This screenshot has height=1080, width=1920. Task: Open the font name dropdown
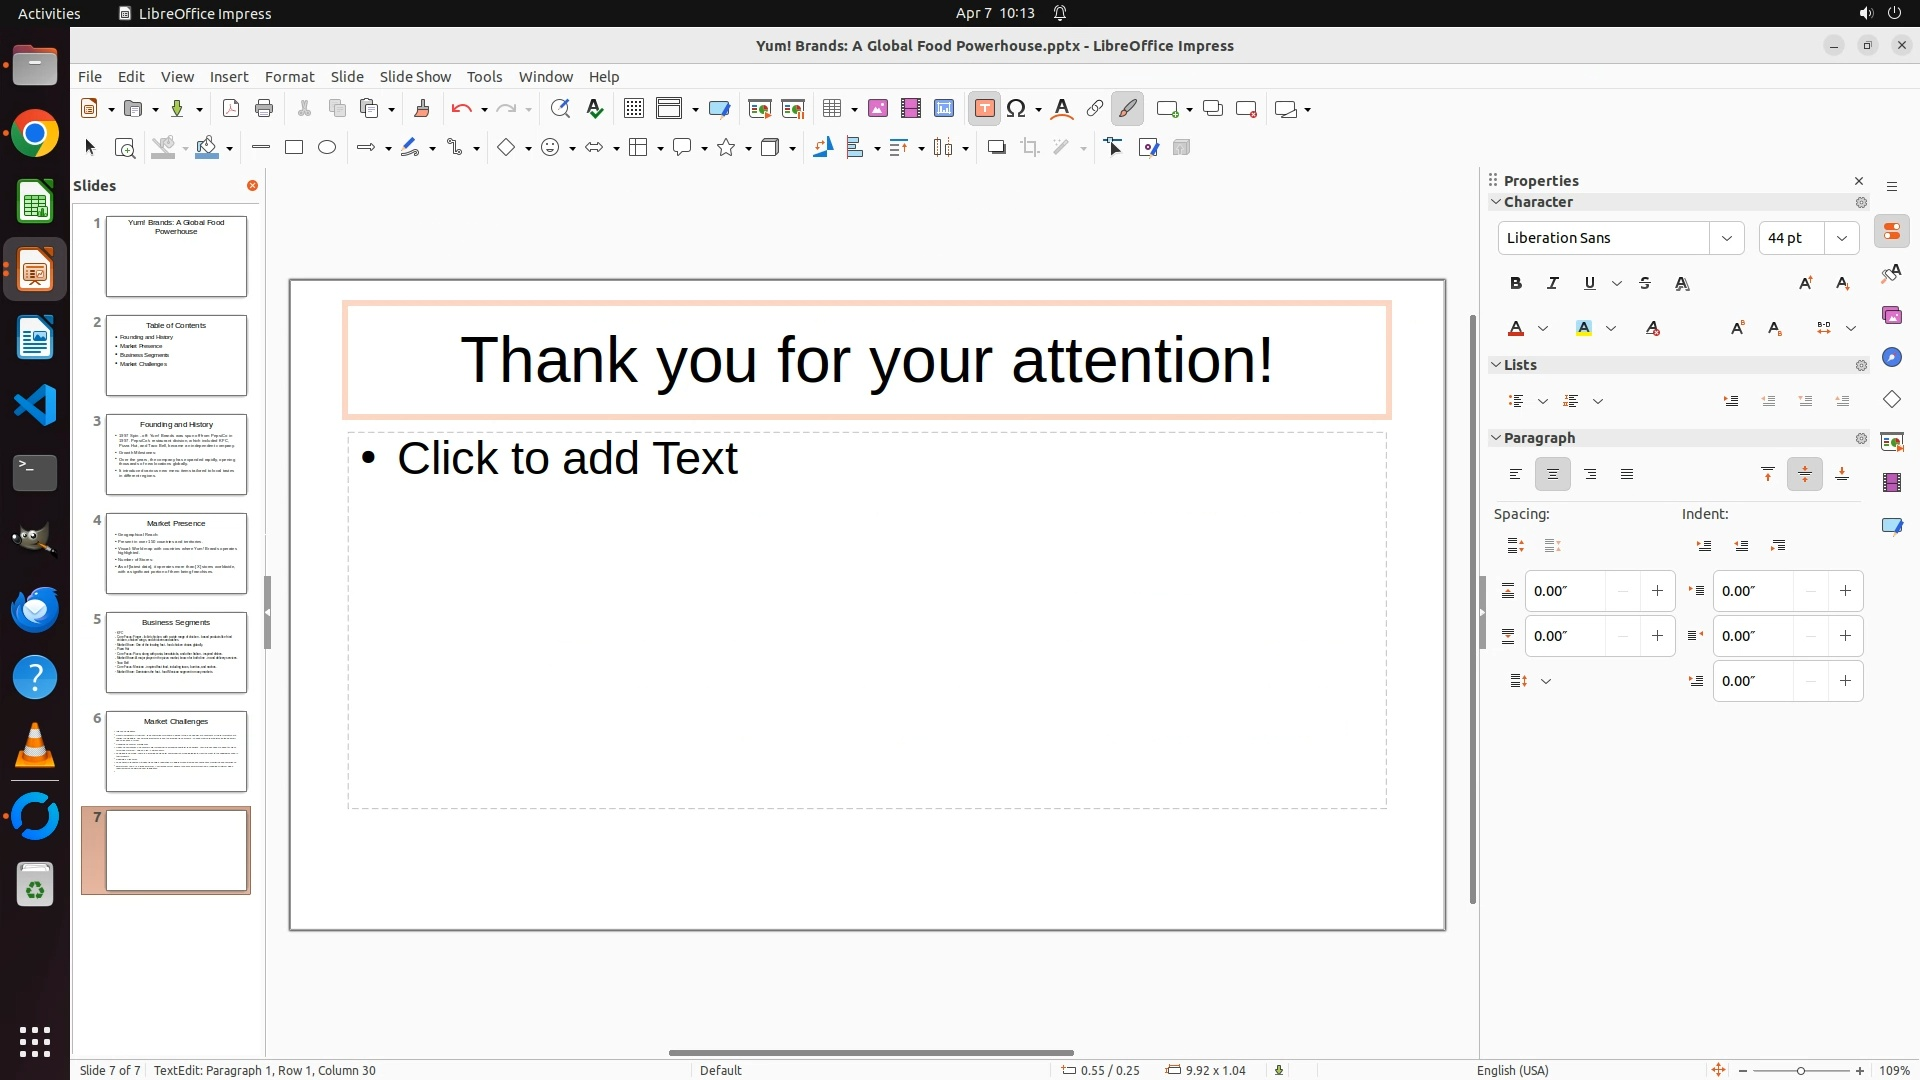point(1726,238)
